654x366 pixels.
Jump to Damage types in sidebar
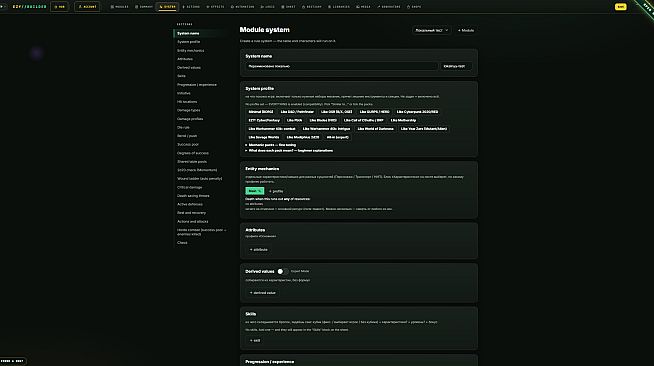pos(189,110)
